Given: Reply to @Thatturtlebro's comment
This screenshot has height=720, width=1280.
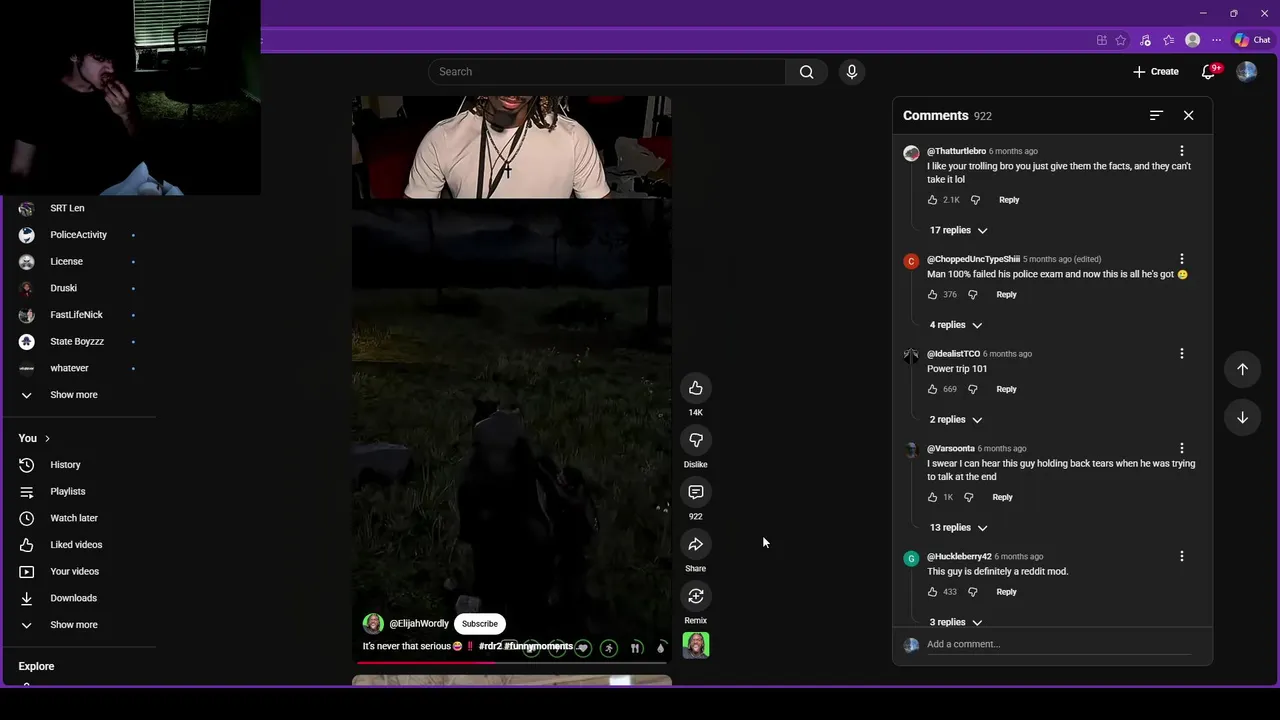Looking at the screenshot, I should [x=1009, y=200].
